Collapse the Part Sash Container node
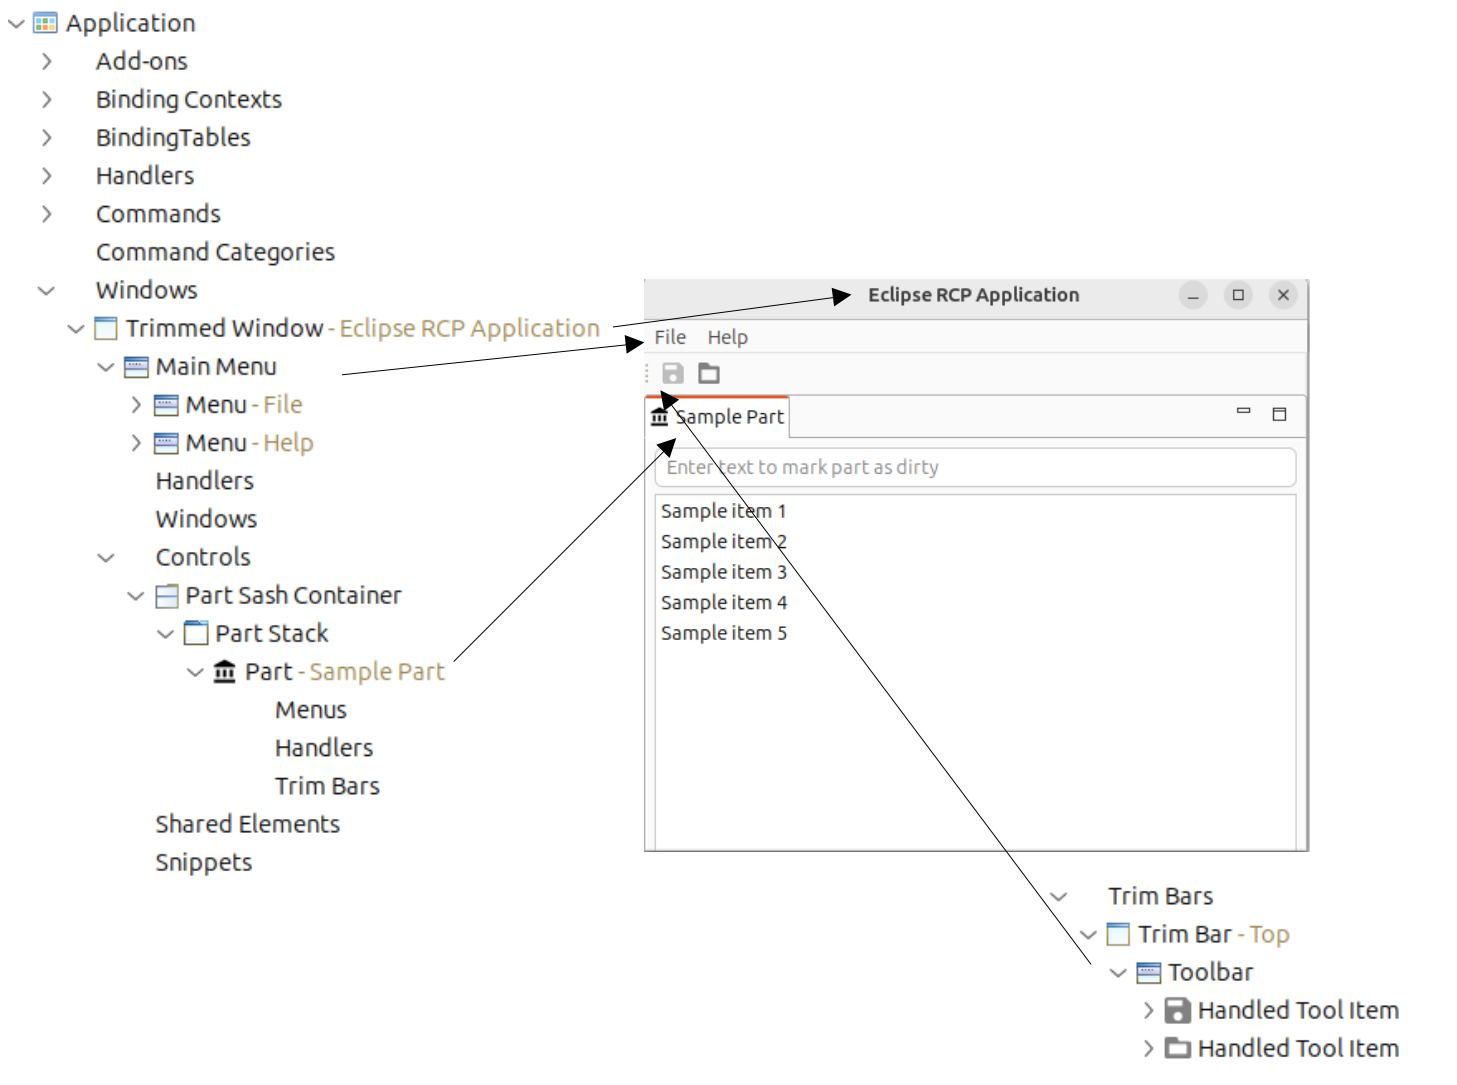The height and width of the screenshot is (1085, 1457). (136, 596)
